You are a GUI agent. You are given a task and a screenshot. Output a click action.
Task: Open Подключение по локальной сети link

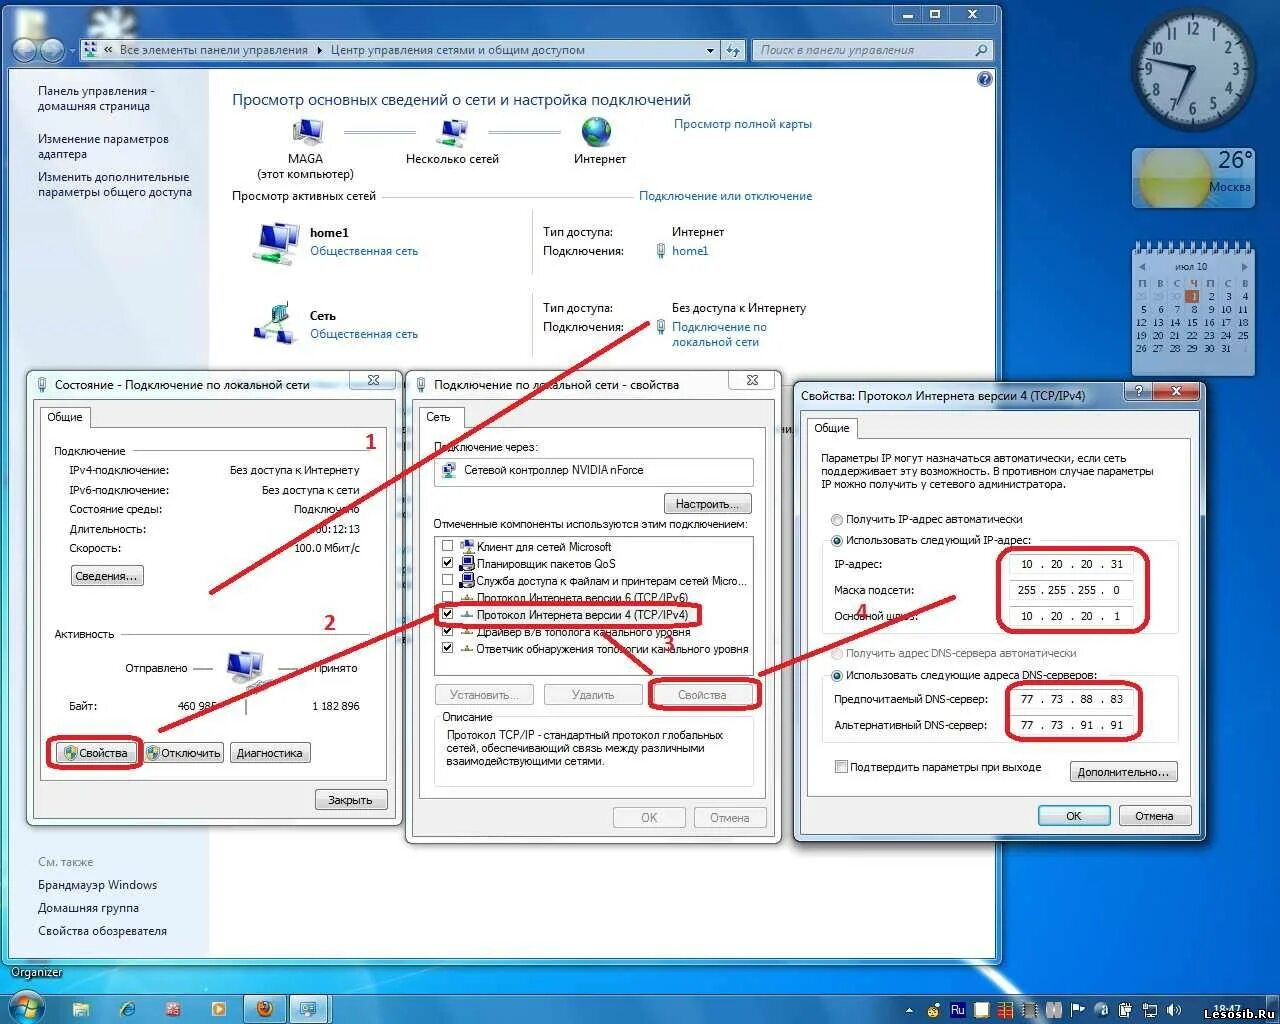(719, 334)
